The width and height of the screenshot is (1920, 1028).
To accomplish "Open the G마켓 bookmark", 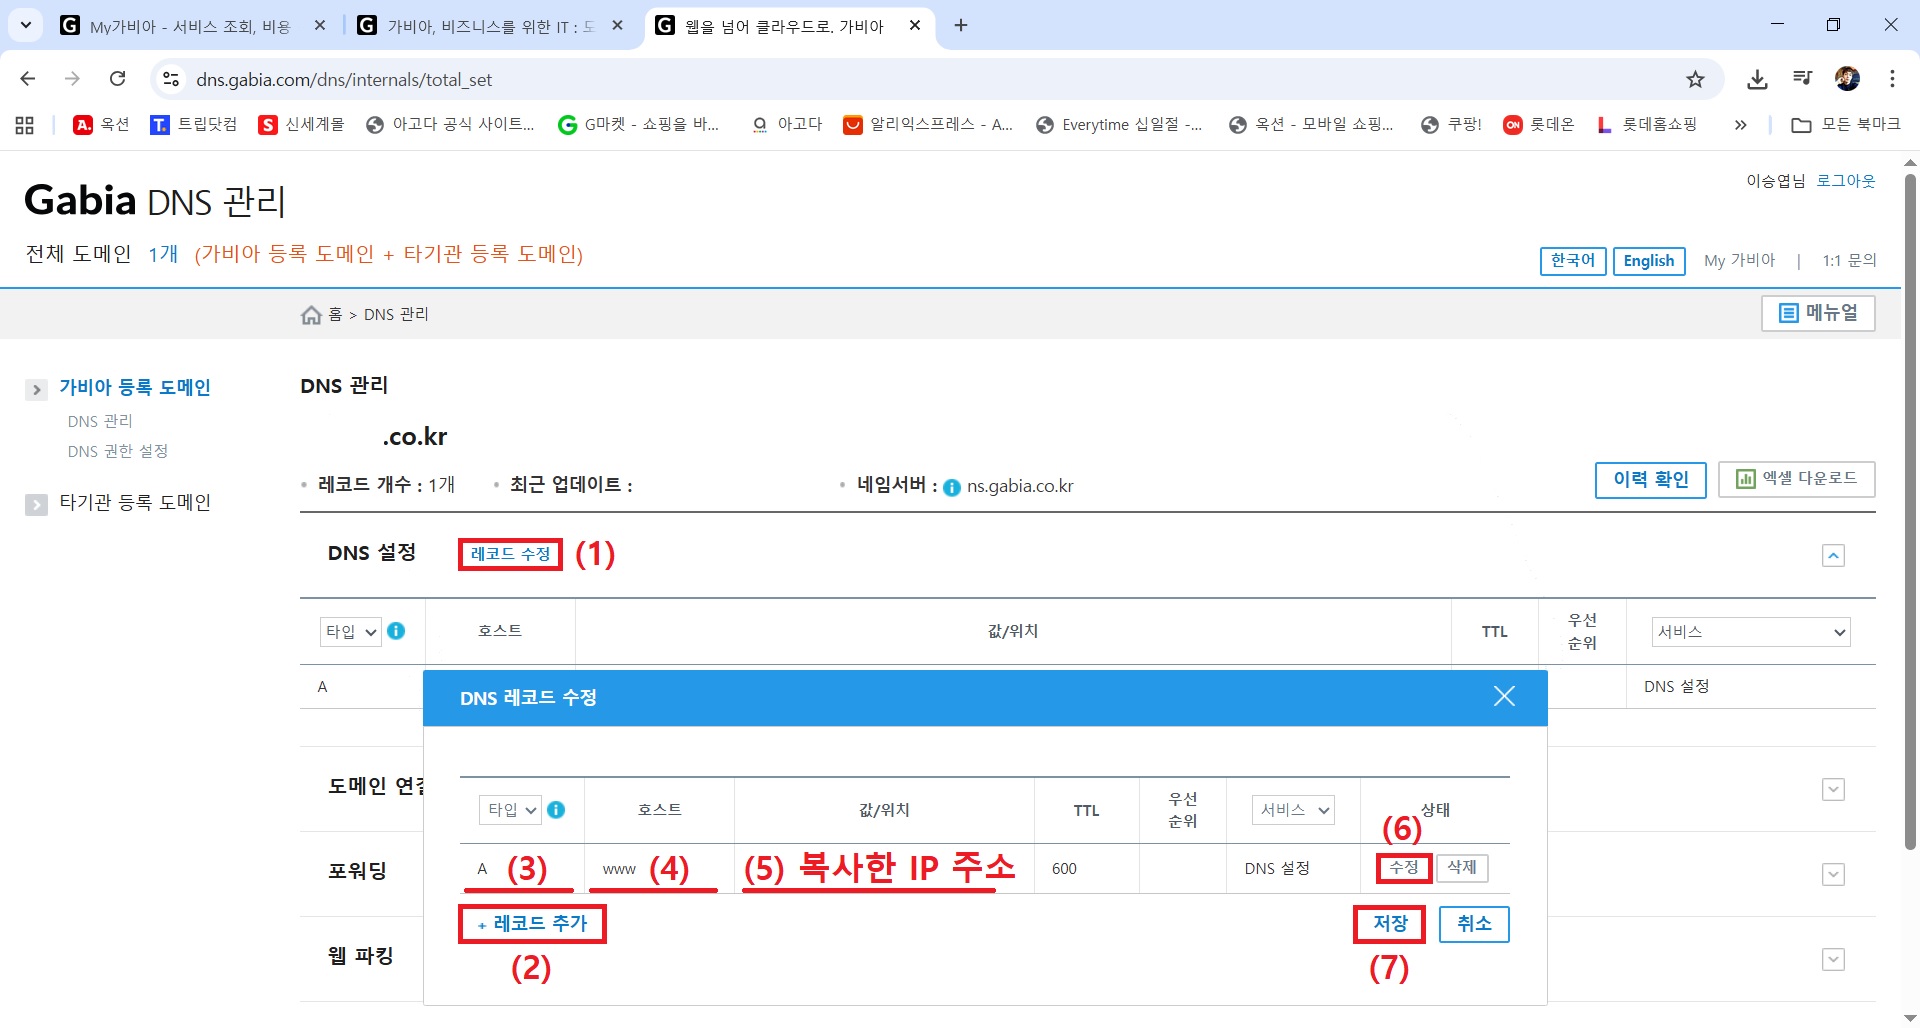I will click(638, 125).
